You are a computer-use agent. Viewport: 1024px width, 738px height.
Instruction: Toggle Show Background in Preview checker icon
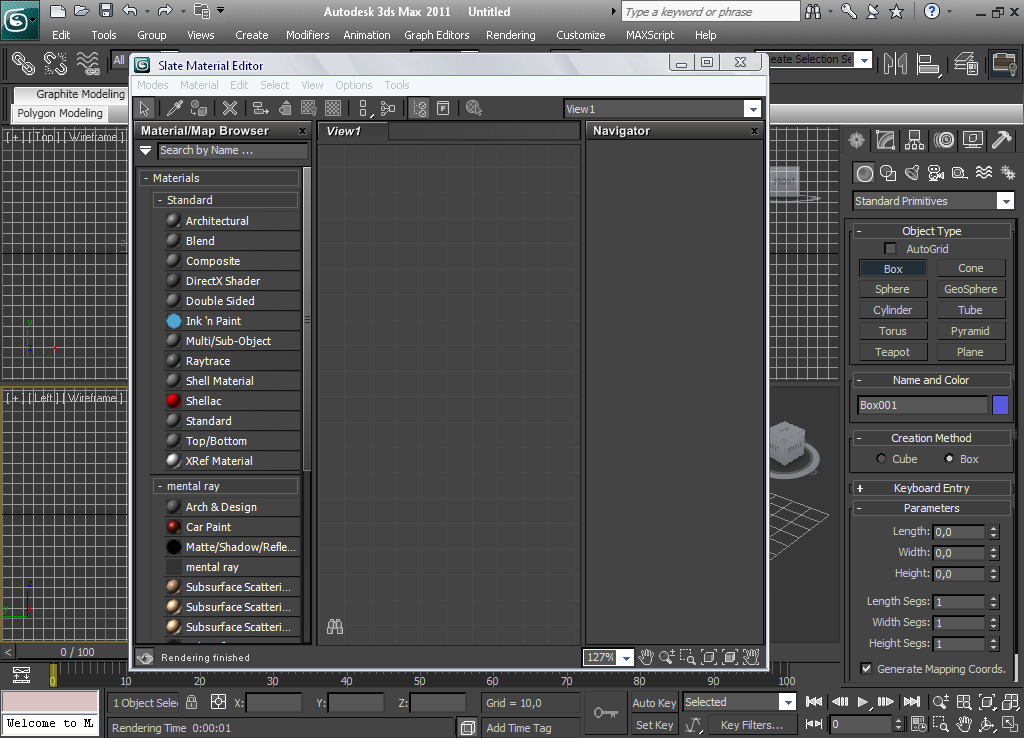coord(333,108)
